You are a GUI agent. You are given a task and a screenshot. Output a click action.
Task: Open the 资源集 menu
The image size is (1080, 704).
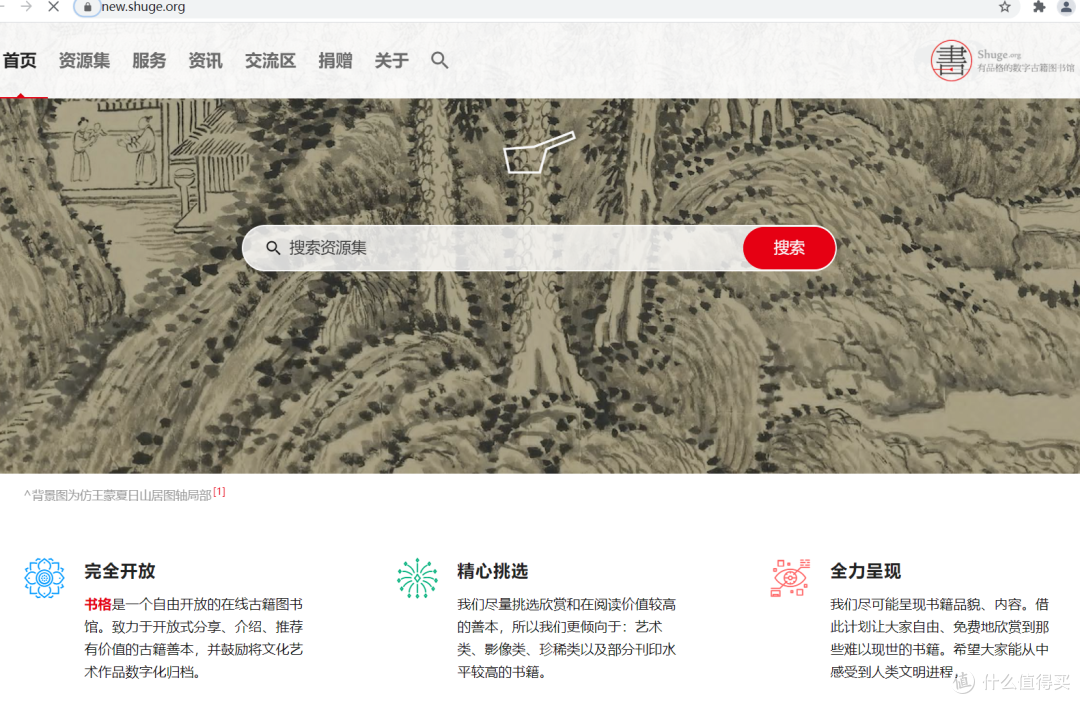coord(84,61)
